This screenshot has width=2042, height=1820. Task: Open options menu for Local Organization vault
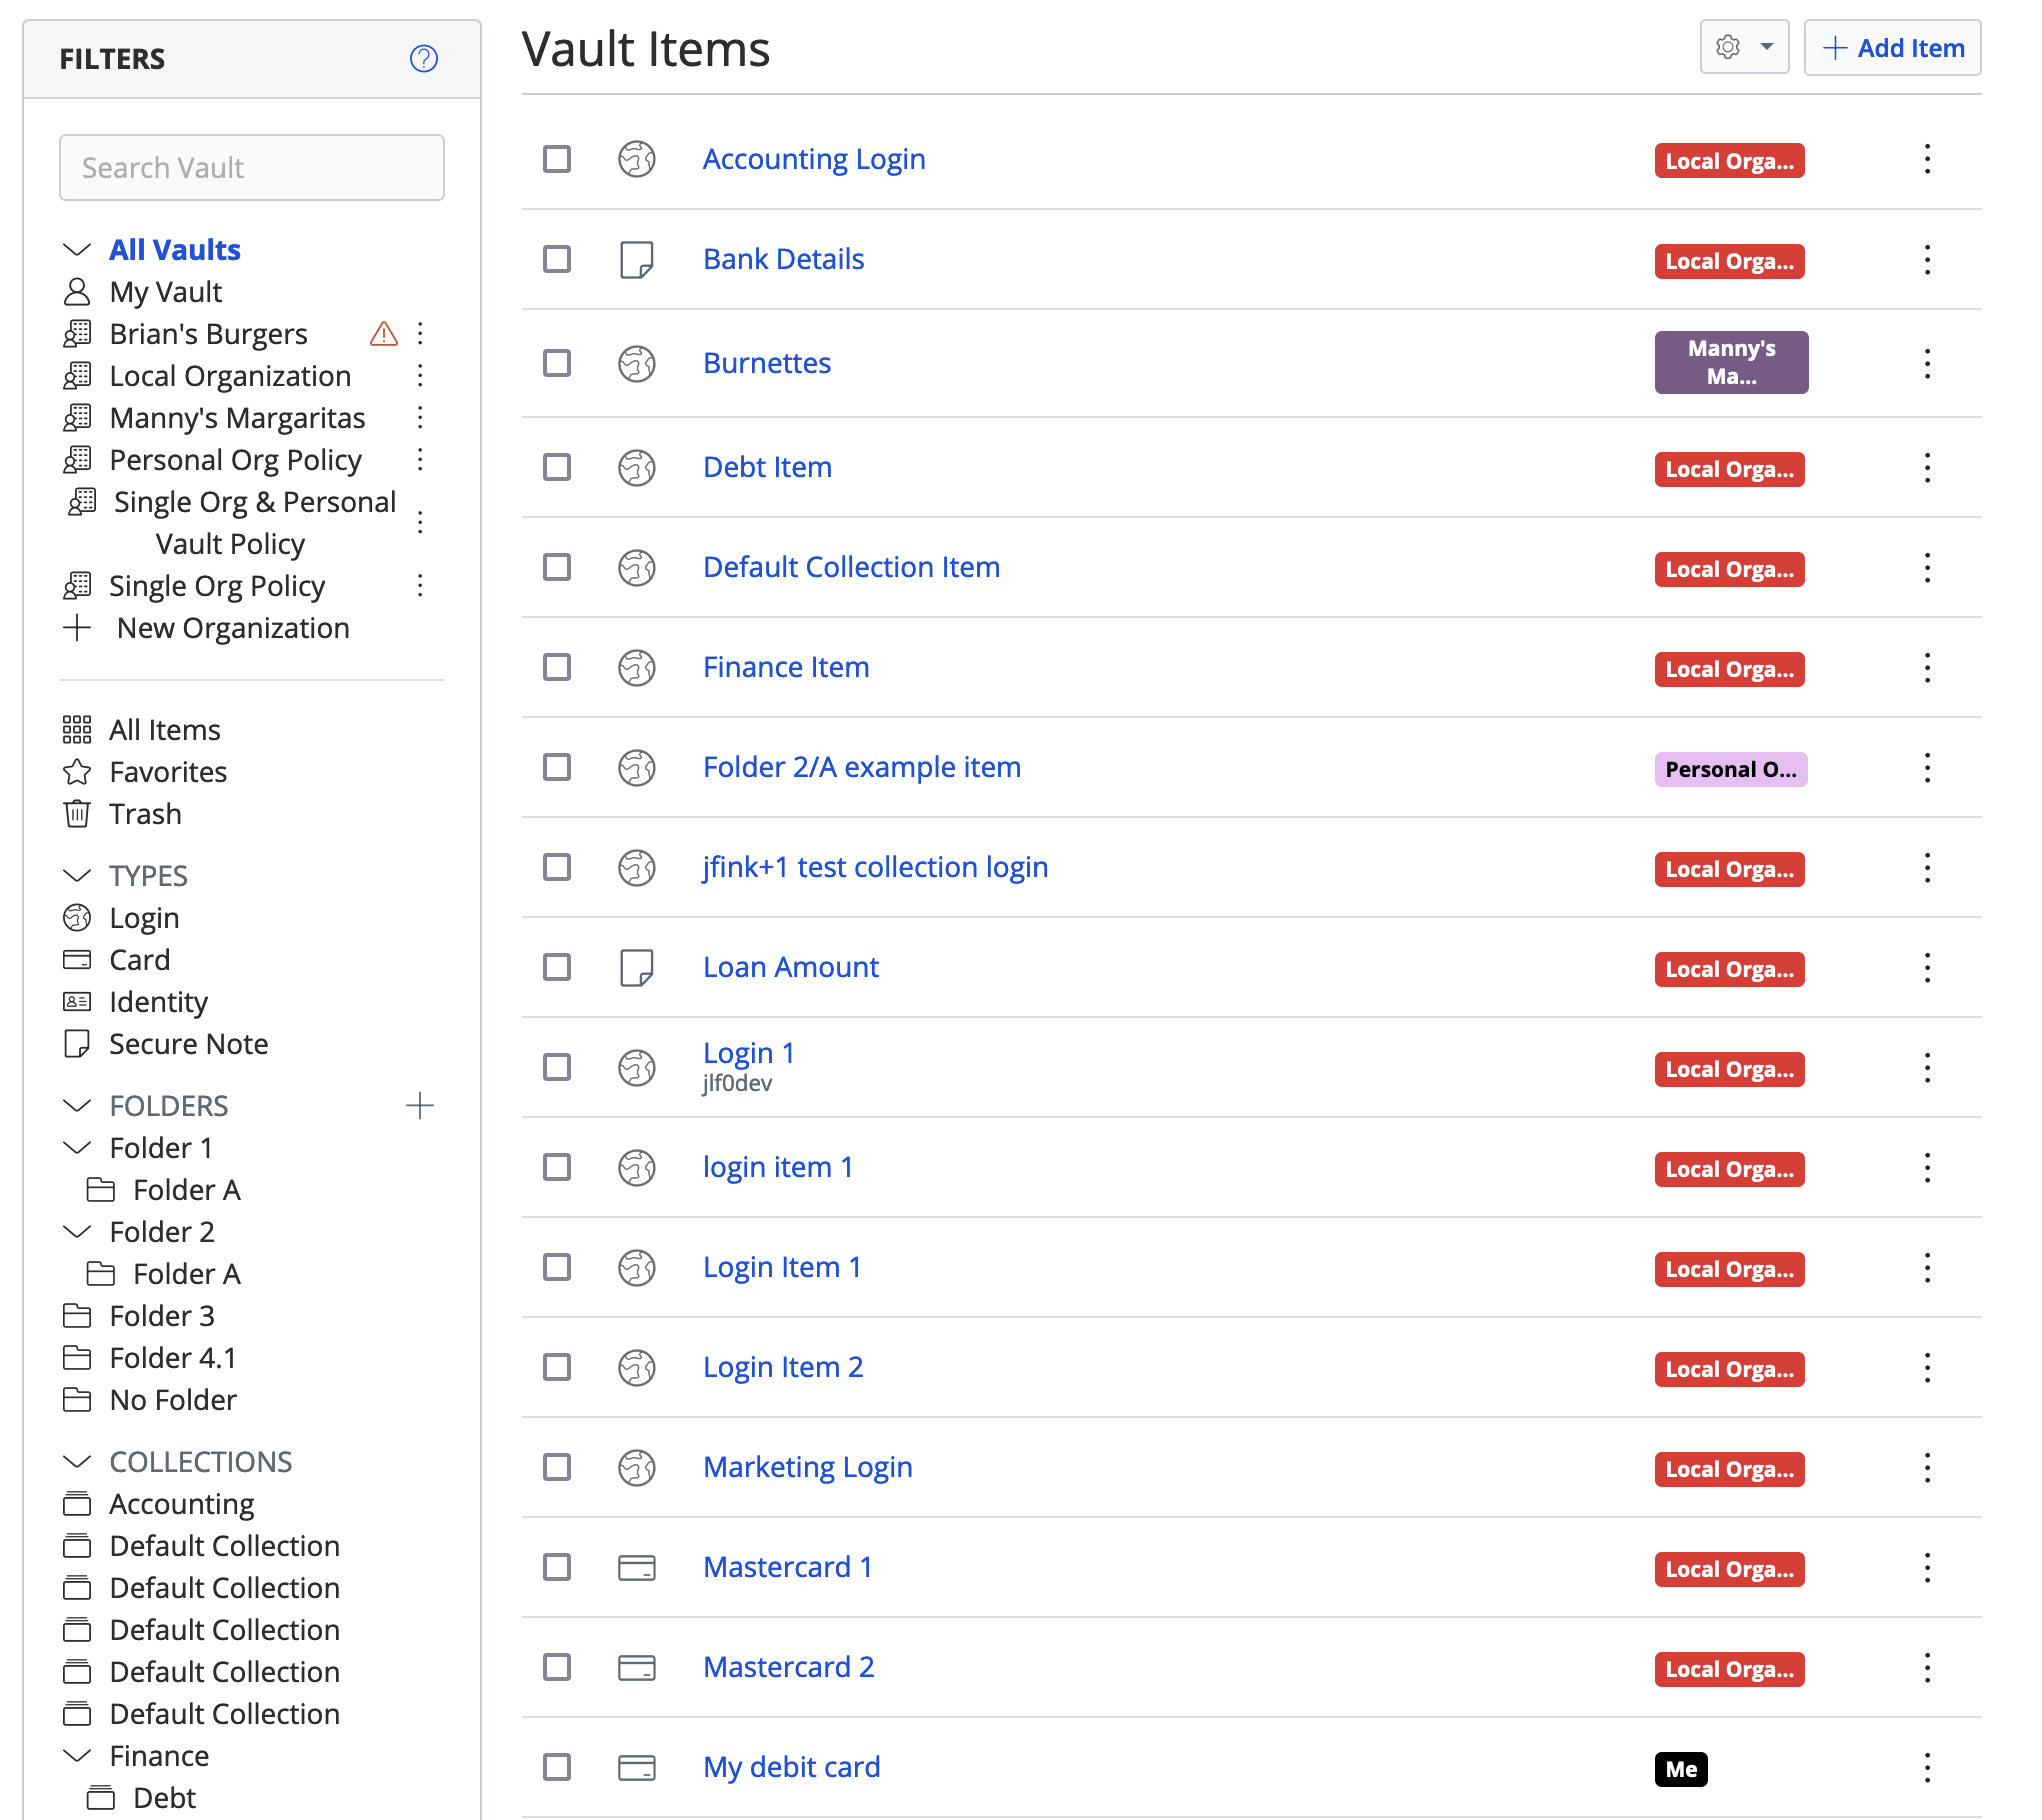tap(420, 376)
